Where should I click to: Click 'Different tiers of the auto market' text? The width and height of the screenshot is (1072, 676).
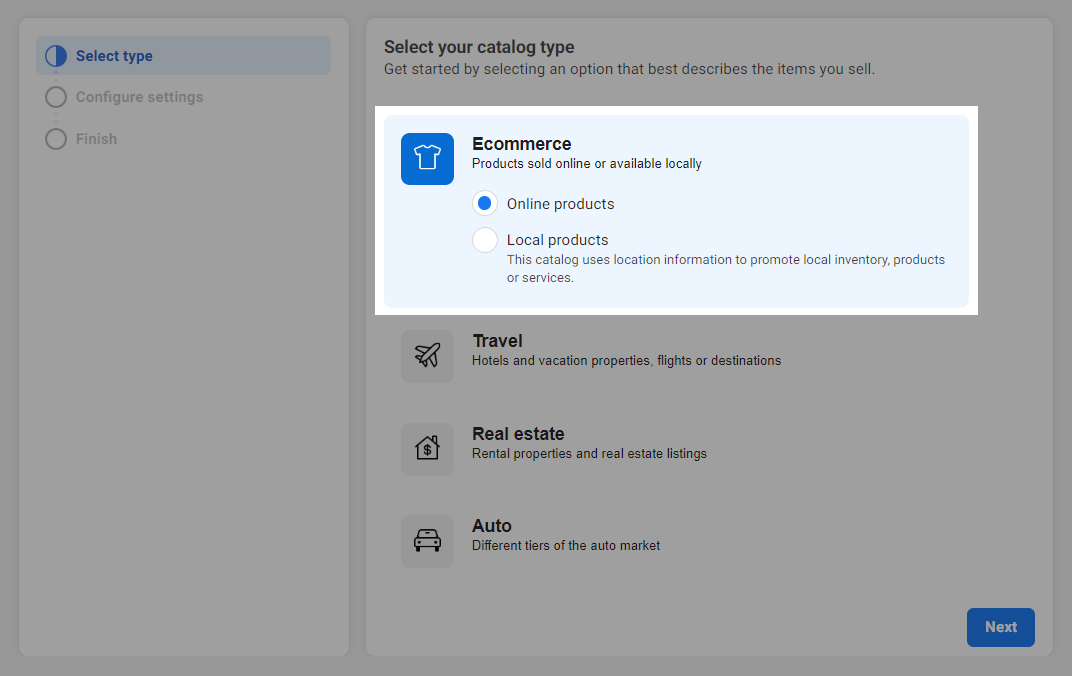coord(566,545)
